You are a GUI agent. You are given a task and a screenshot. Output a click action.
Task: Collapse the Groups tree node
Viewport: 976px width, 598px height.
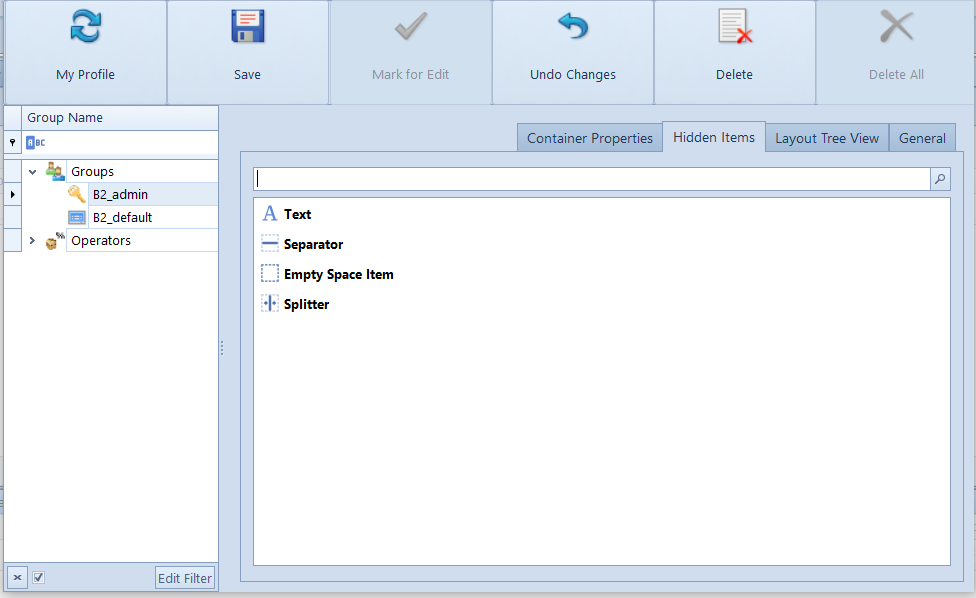pyautogui.click(x=32, y=172)
